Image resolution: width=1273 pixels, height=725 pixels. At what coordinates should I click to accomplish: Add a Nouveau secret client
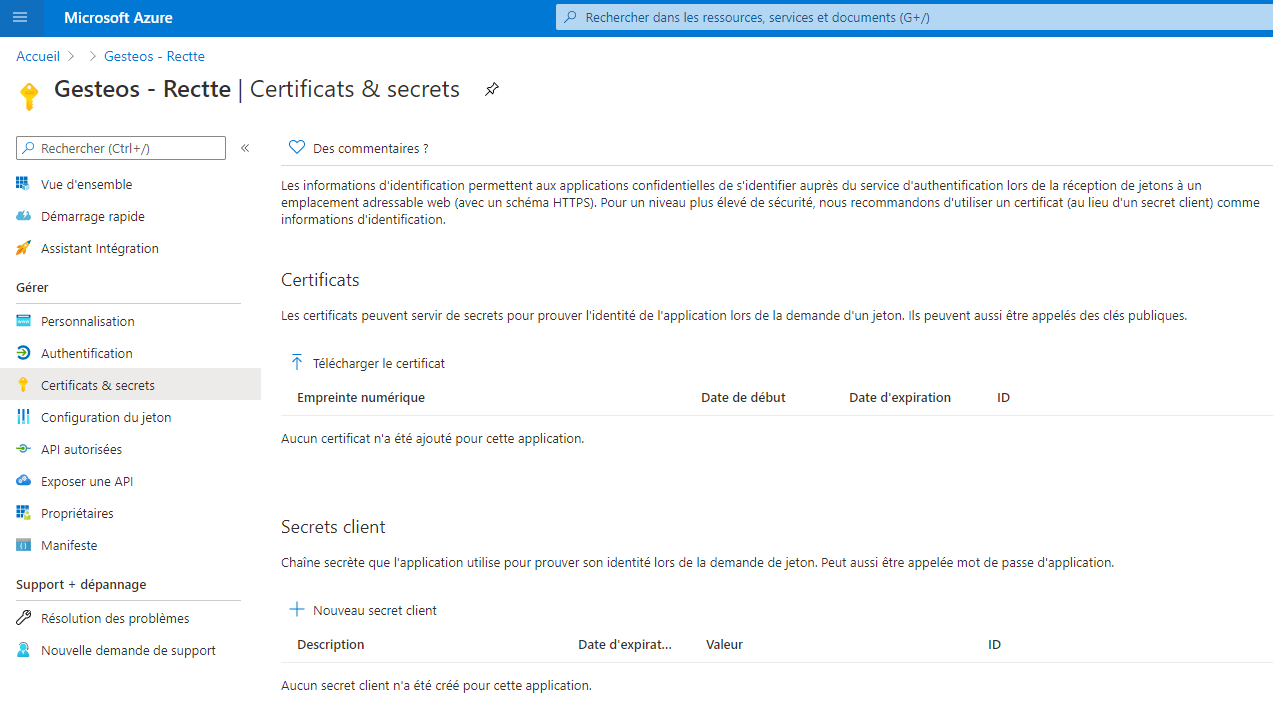coord(363,610)
